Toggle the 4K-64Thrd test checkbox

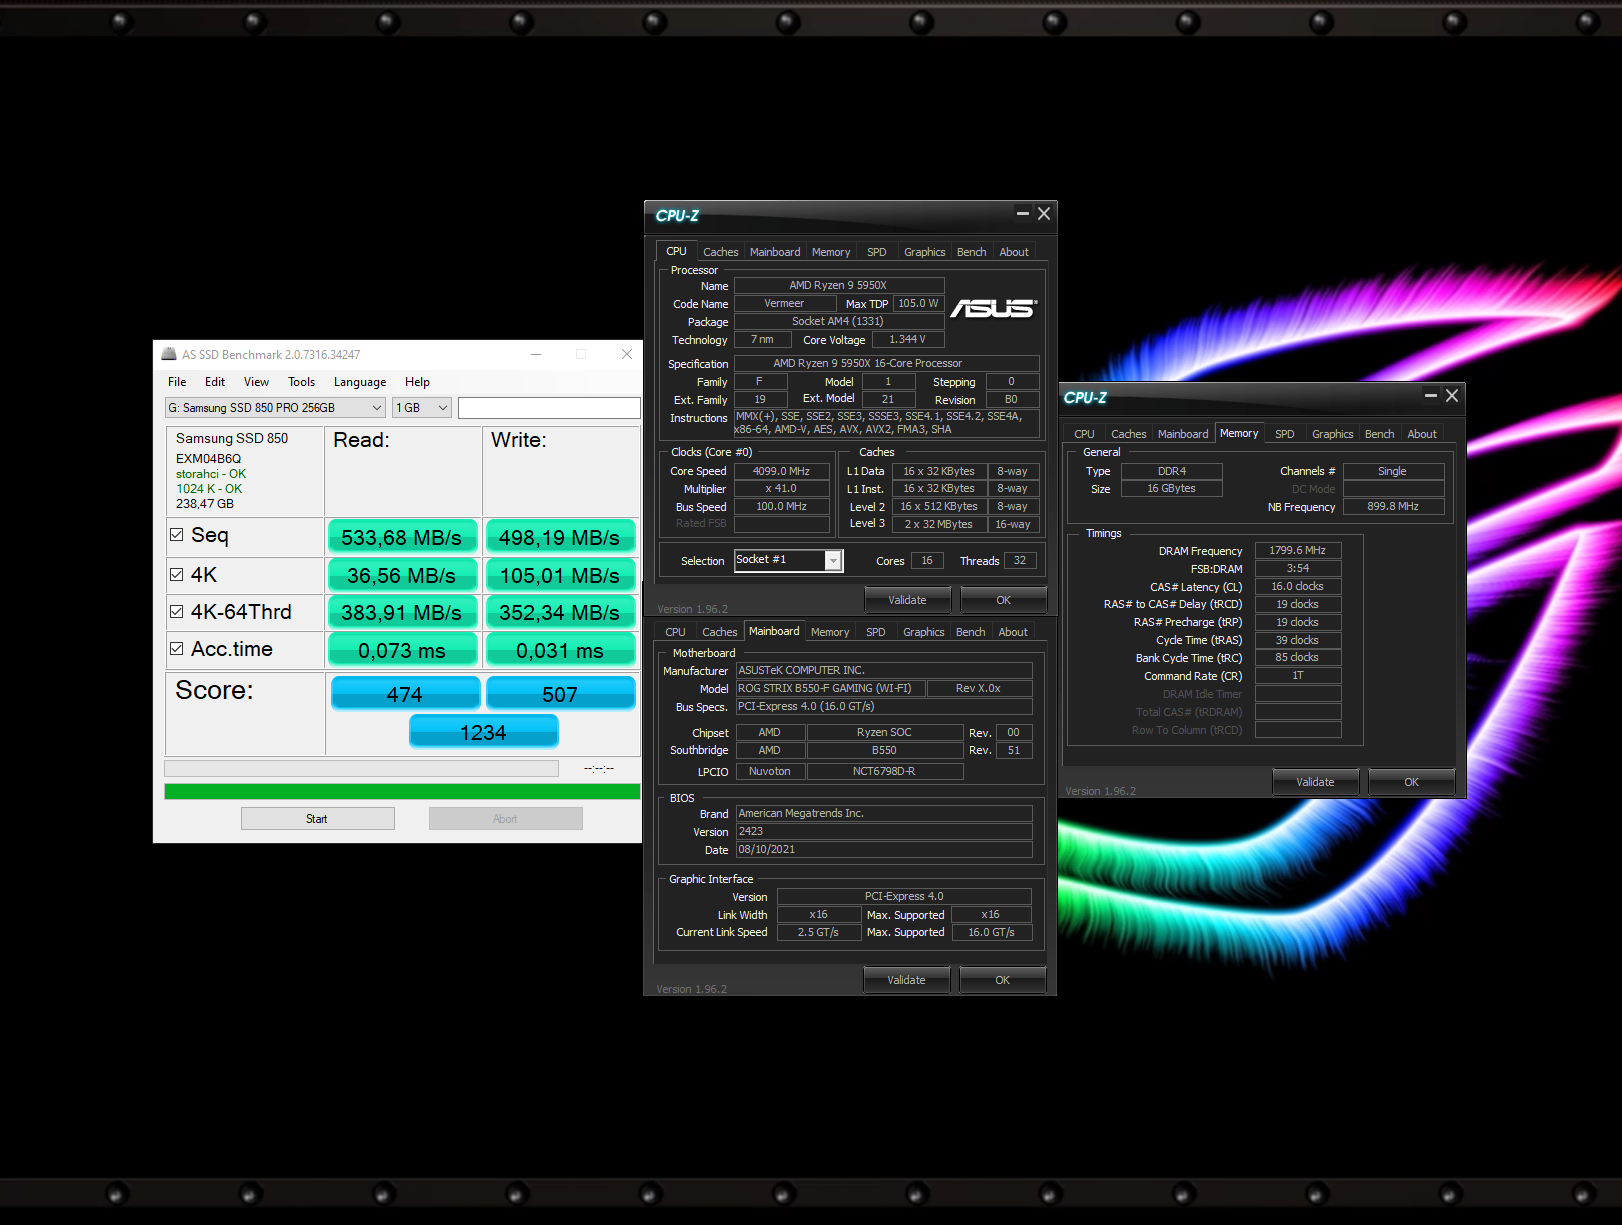(x=177, y=612)
